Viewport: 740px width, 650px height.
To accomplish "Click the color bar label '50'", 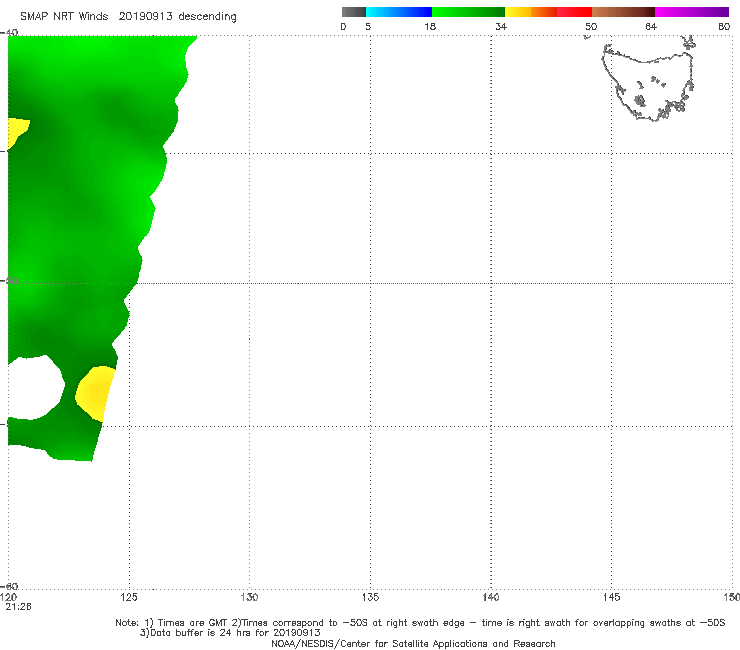I will click(x=591, y=26).
